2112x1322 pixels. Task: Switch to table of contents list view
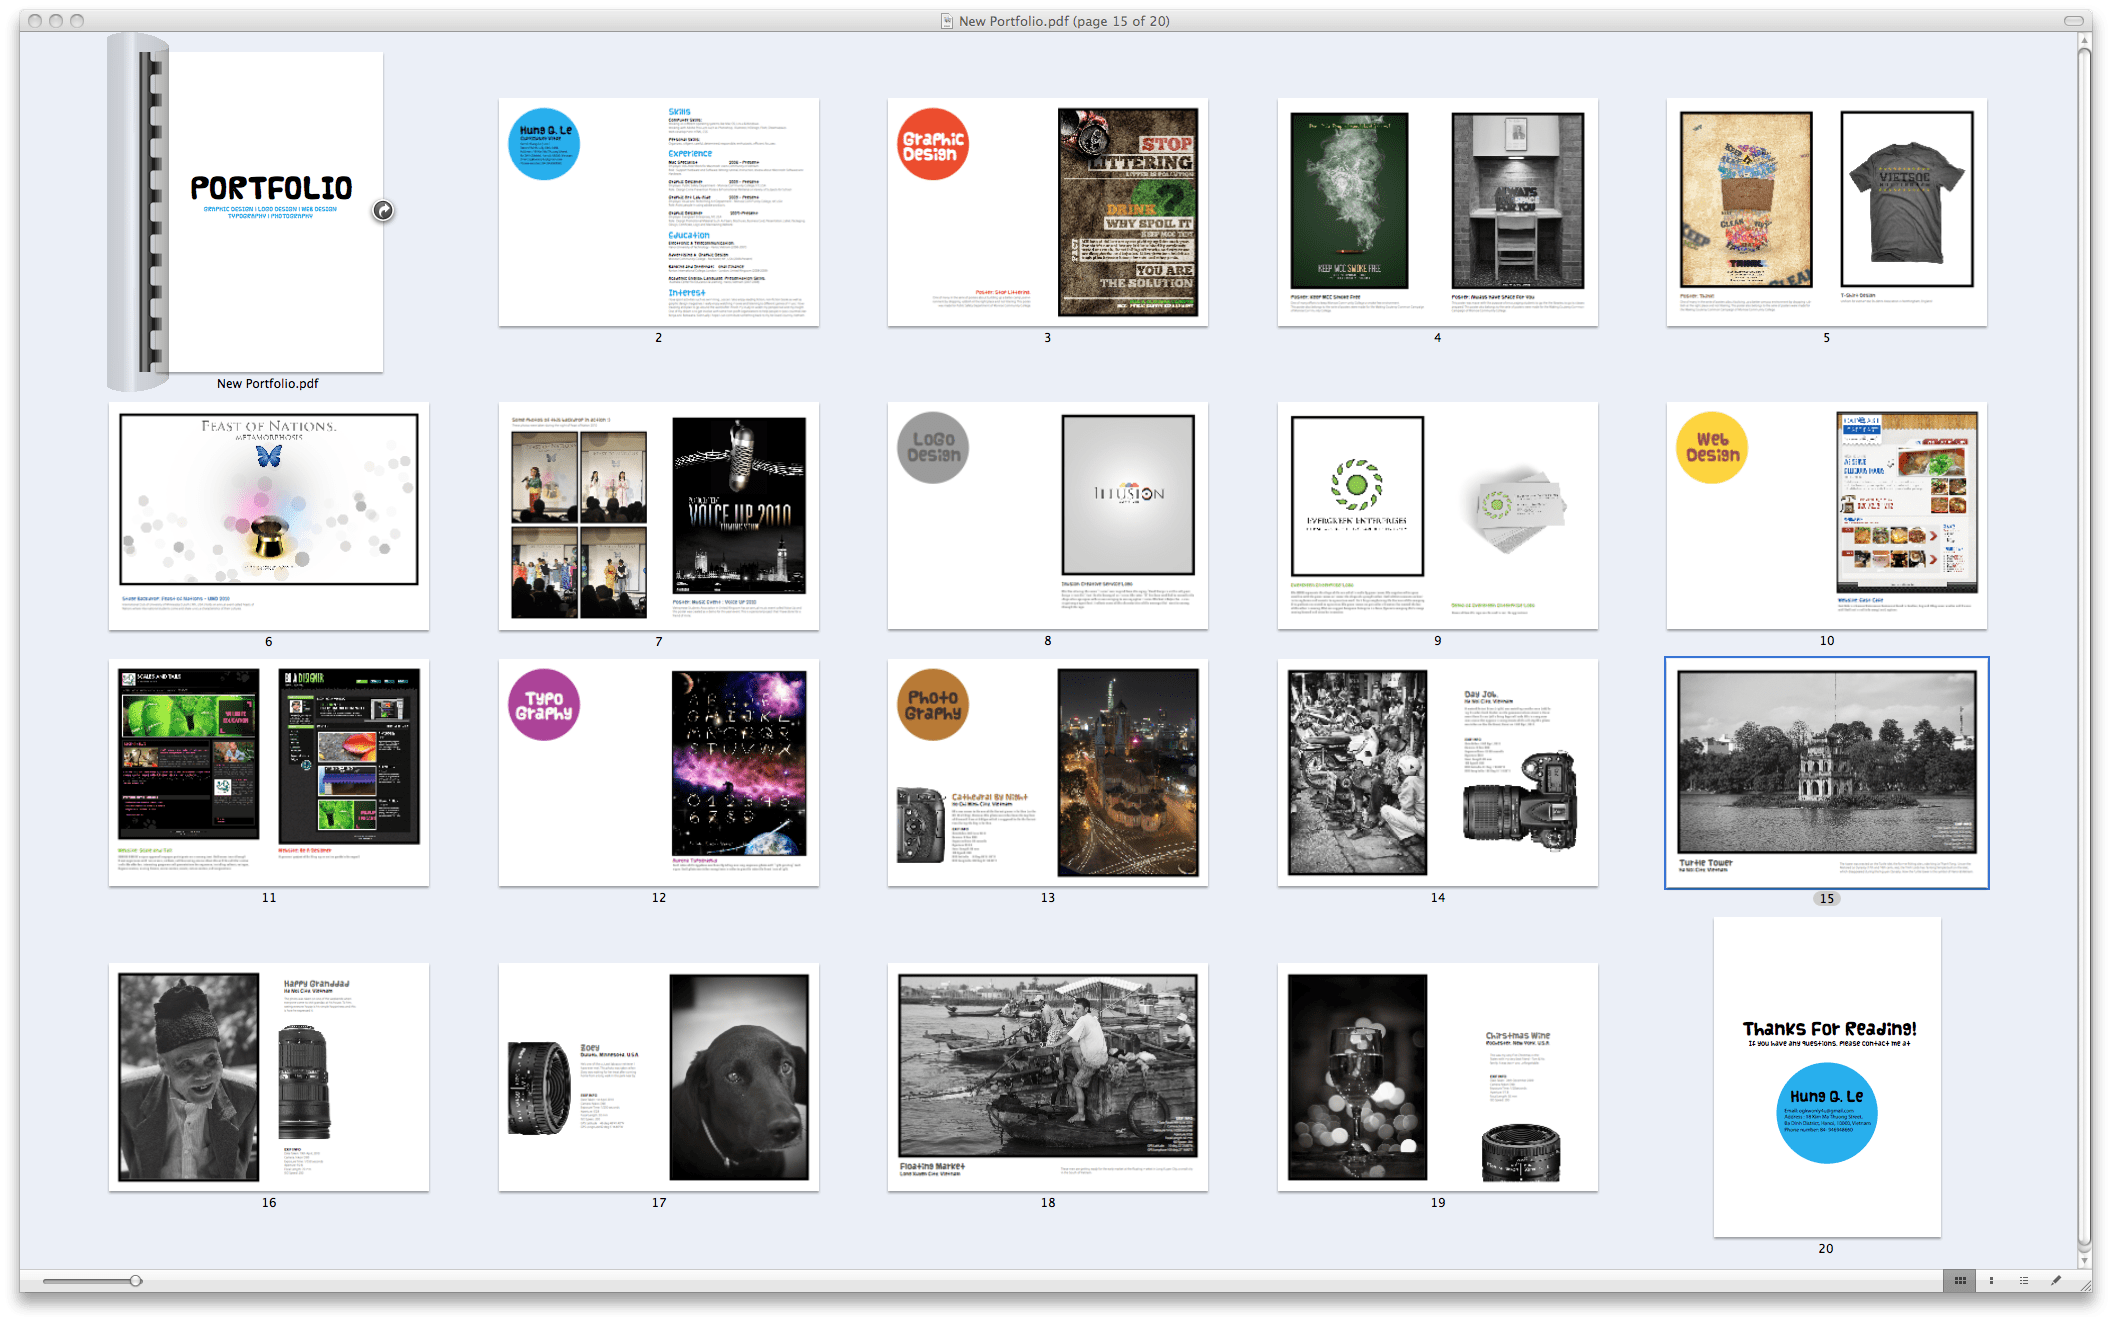tap(2024, 1280)
